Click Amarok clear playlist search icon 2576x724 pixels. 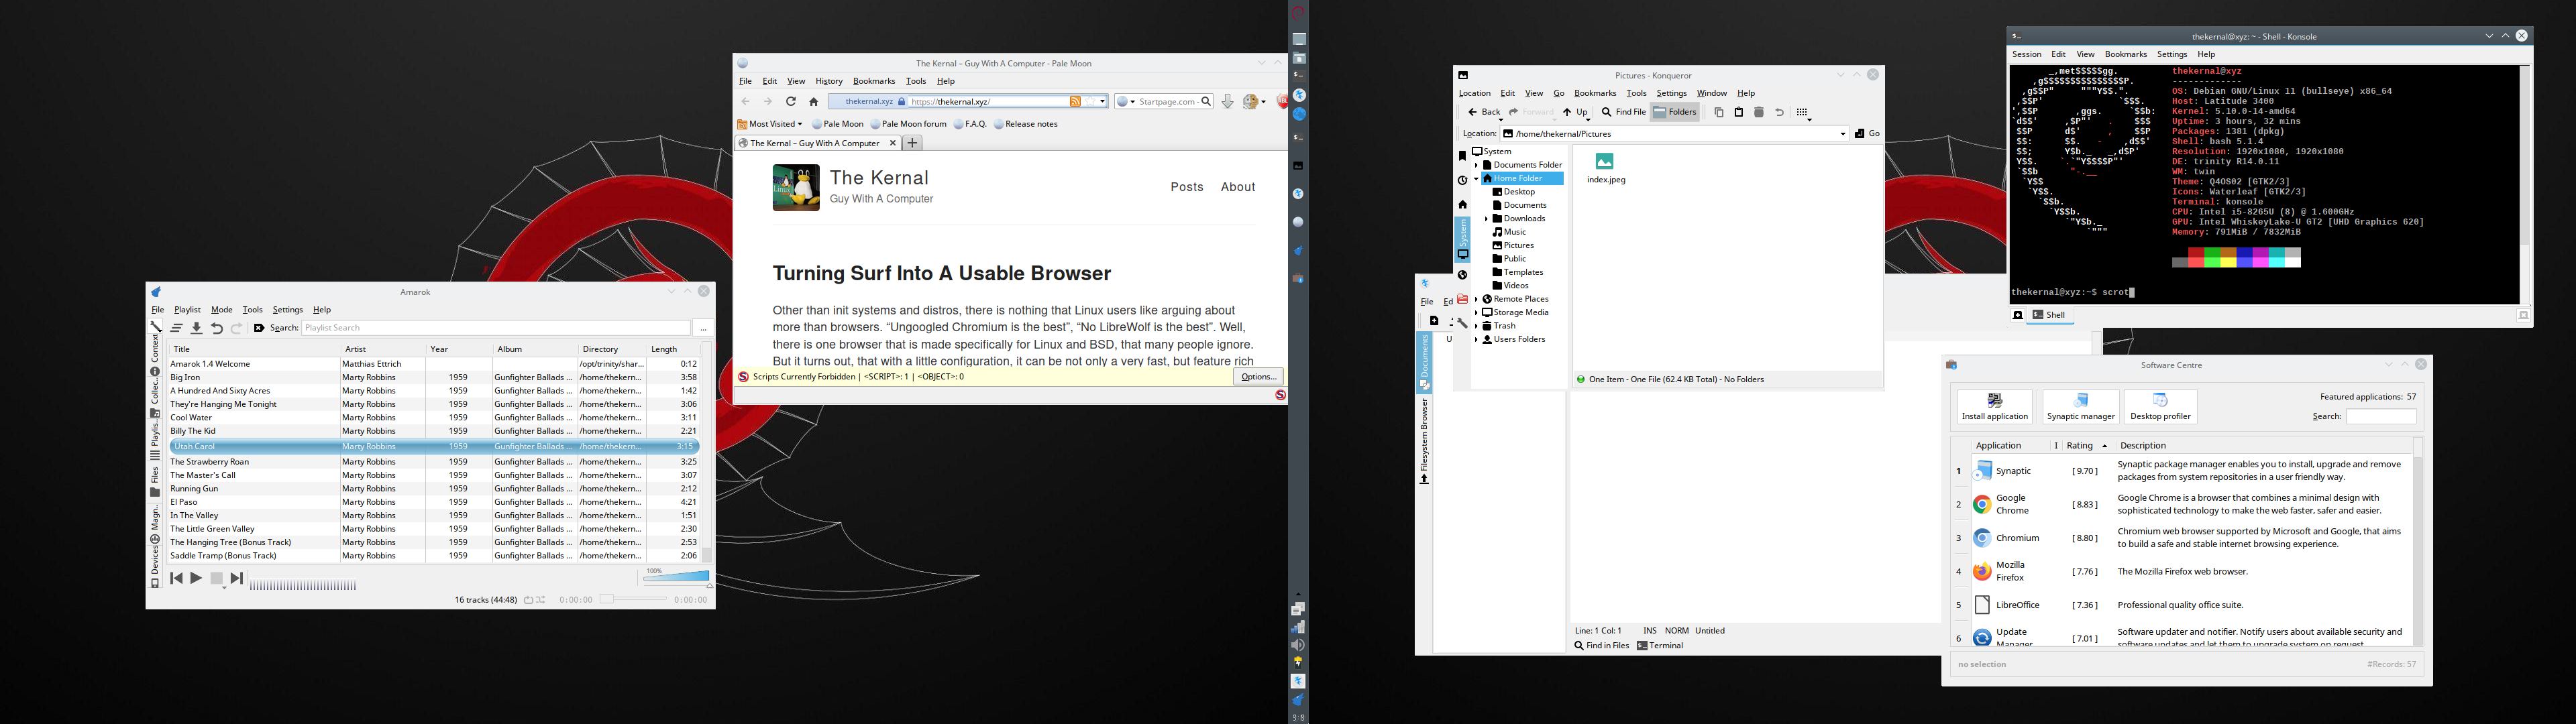[x=259, y=328]
